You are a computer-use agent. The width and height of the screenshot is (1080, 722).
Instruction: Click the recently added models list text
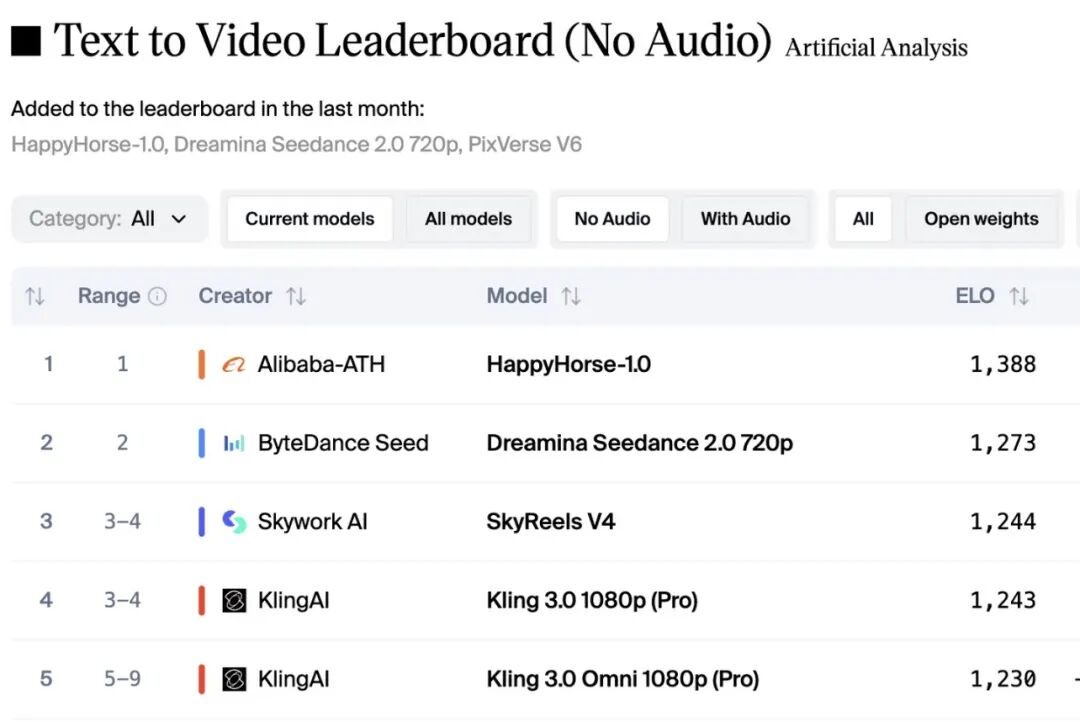tap(296, 145)
